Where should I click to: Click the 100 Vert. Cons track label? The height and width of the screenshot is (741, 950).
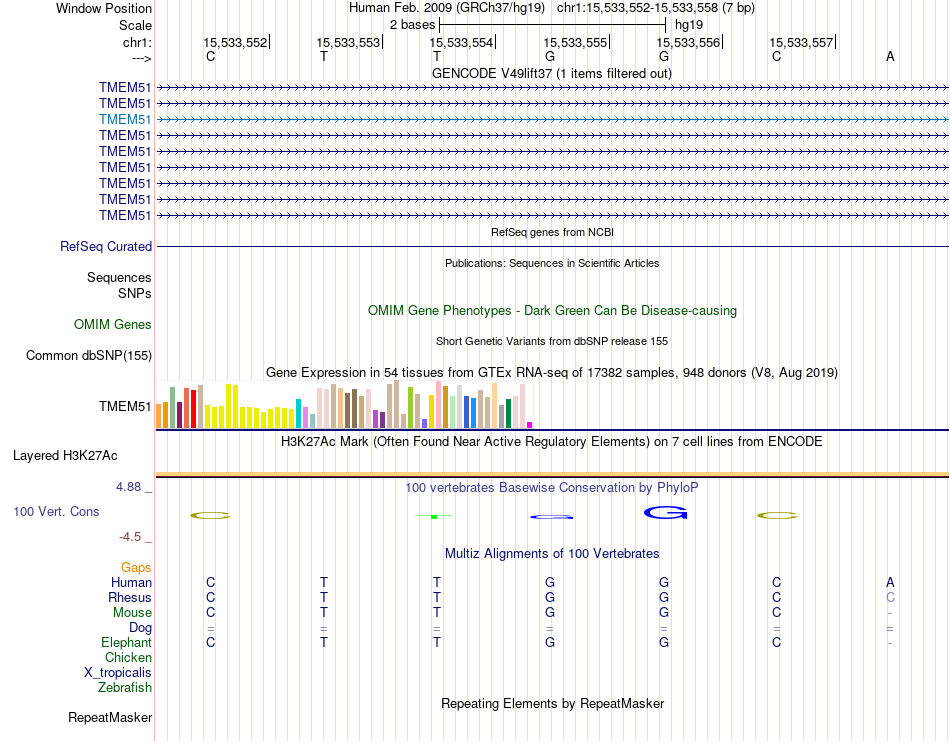coord(56,511)
